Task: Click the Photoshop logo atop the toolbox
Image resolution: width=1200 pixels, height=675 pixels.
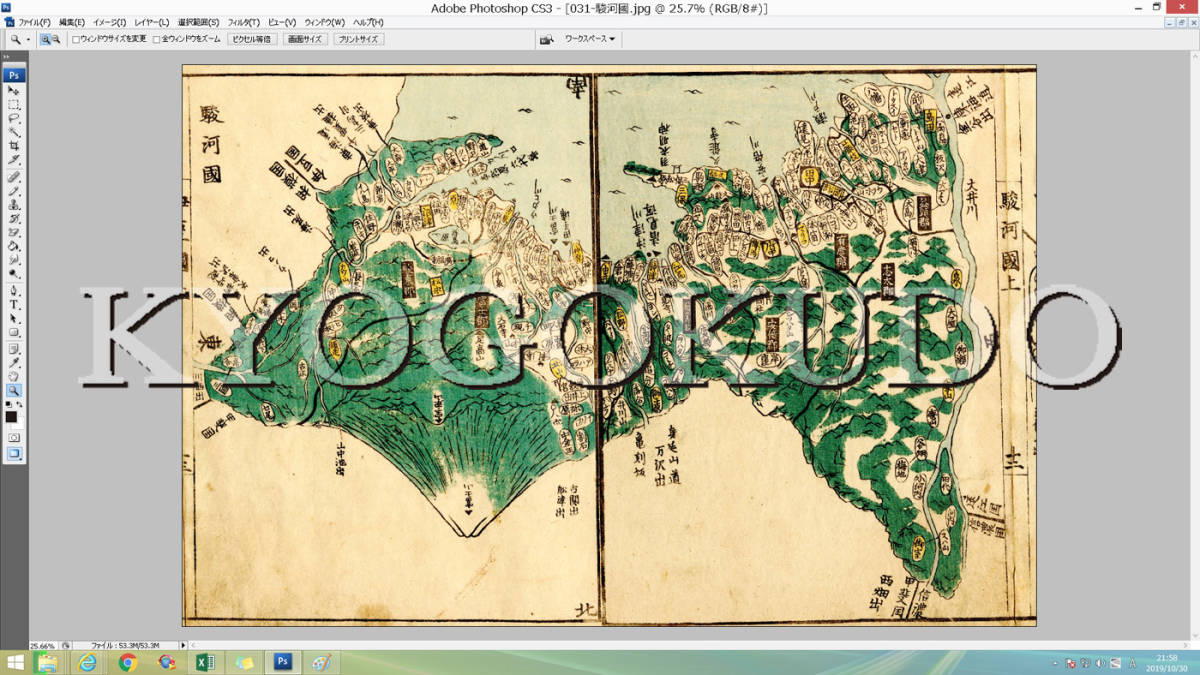Action: pos(14,75)
